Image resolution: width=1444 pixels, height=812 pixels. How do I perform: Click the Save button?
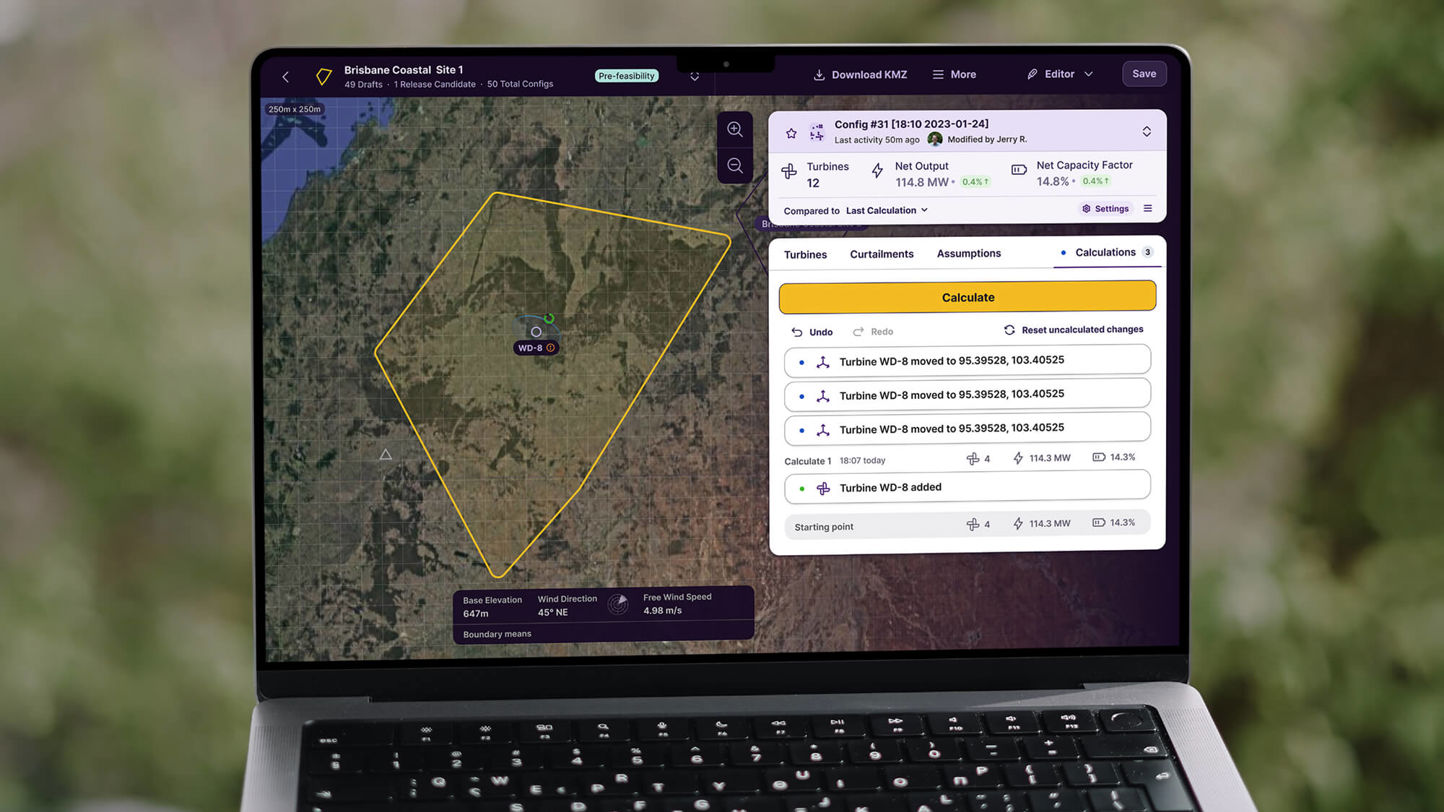click(x=1144, y=74)
